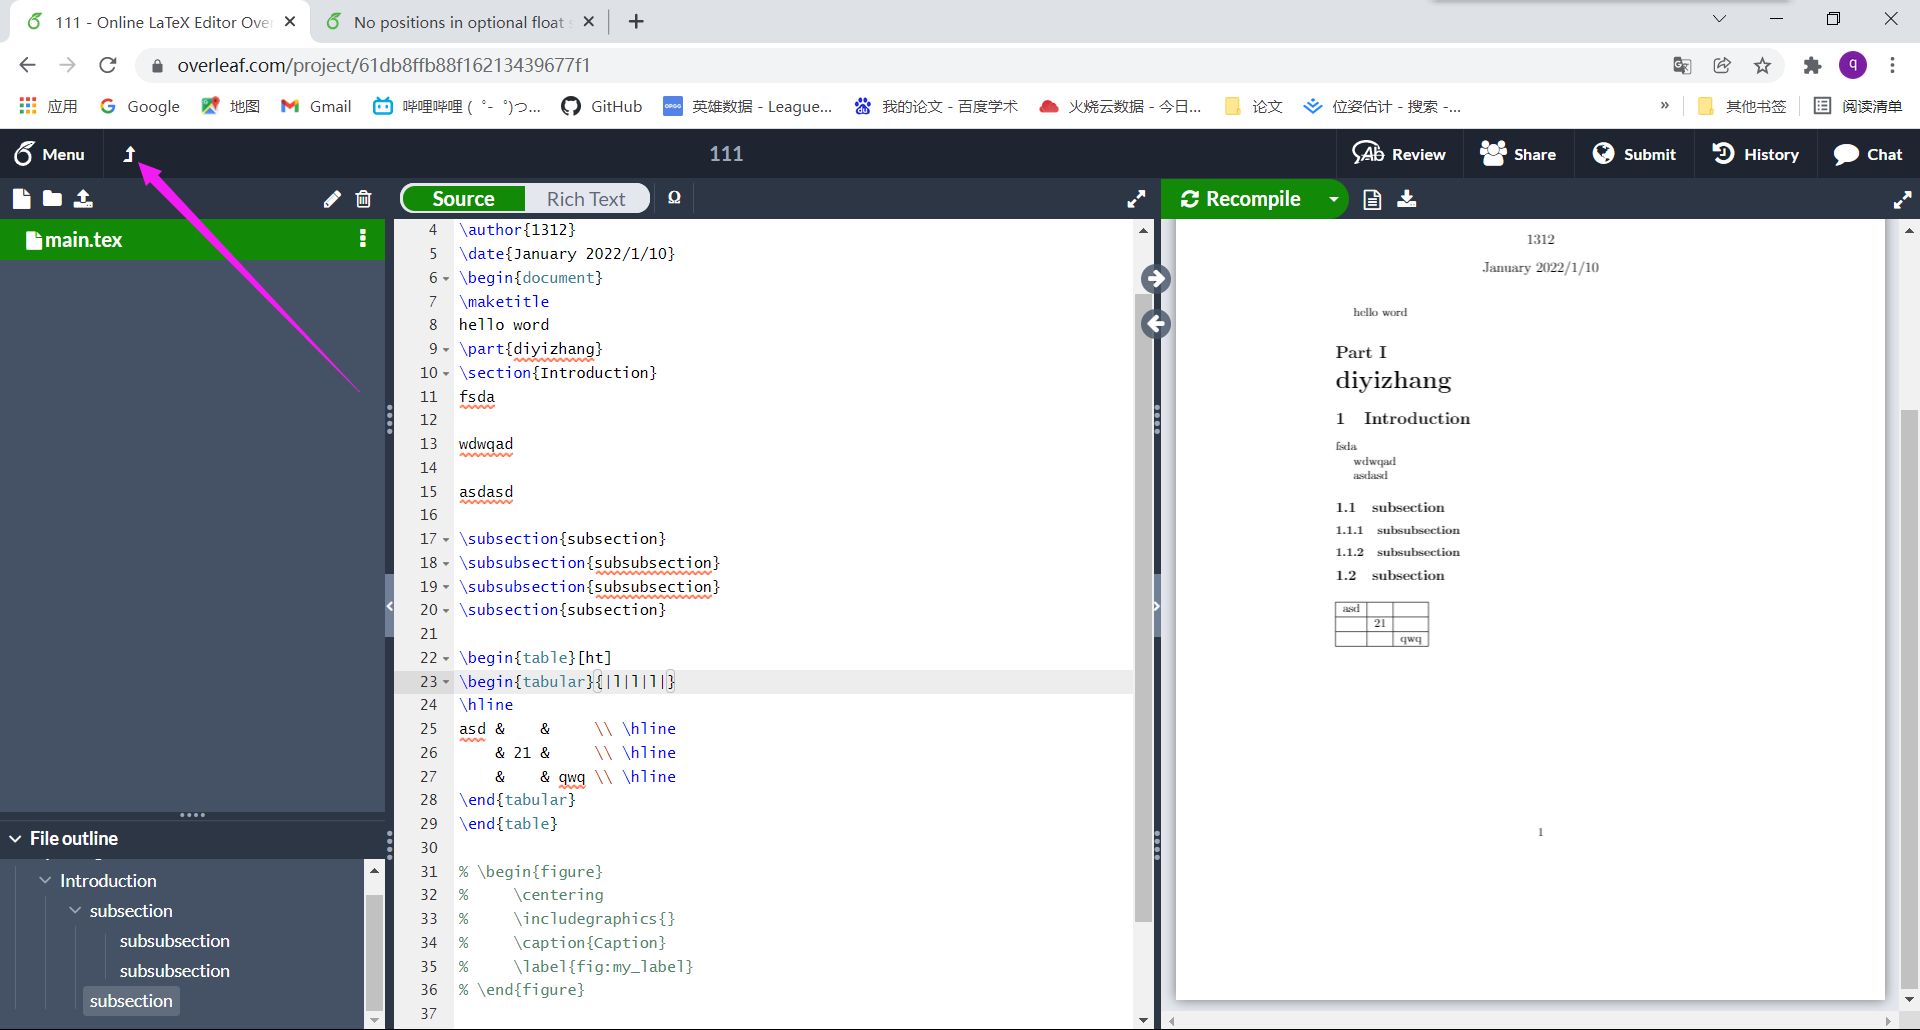This screenshot has width=1920, height=1030.
Task: Open browser extensions puzzle icon
Action: pyautogui.click(x=1812, y=65)
